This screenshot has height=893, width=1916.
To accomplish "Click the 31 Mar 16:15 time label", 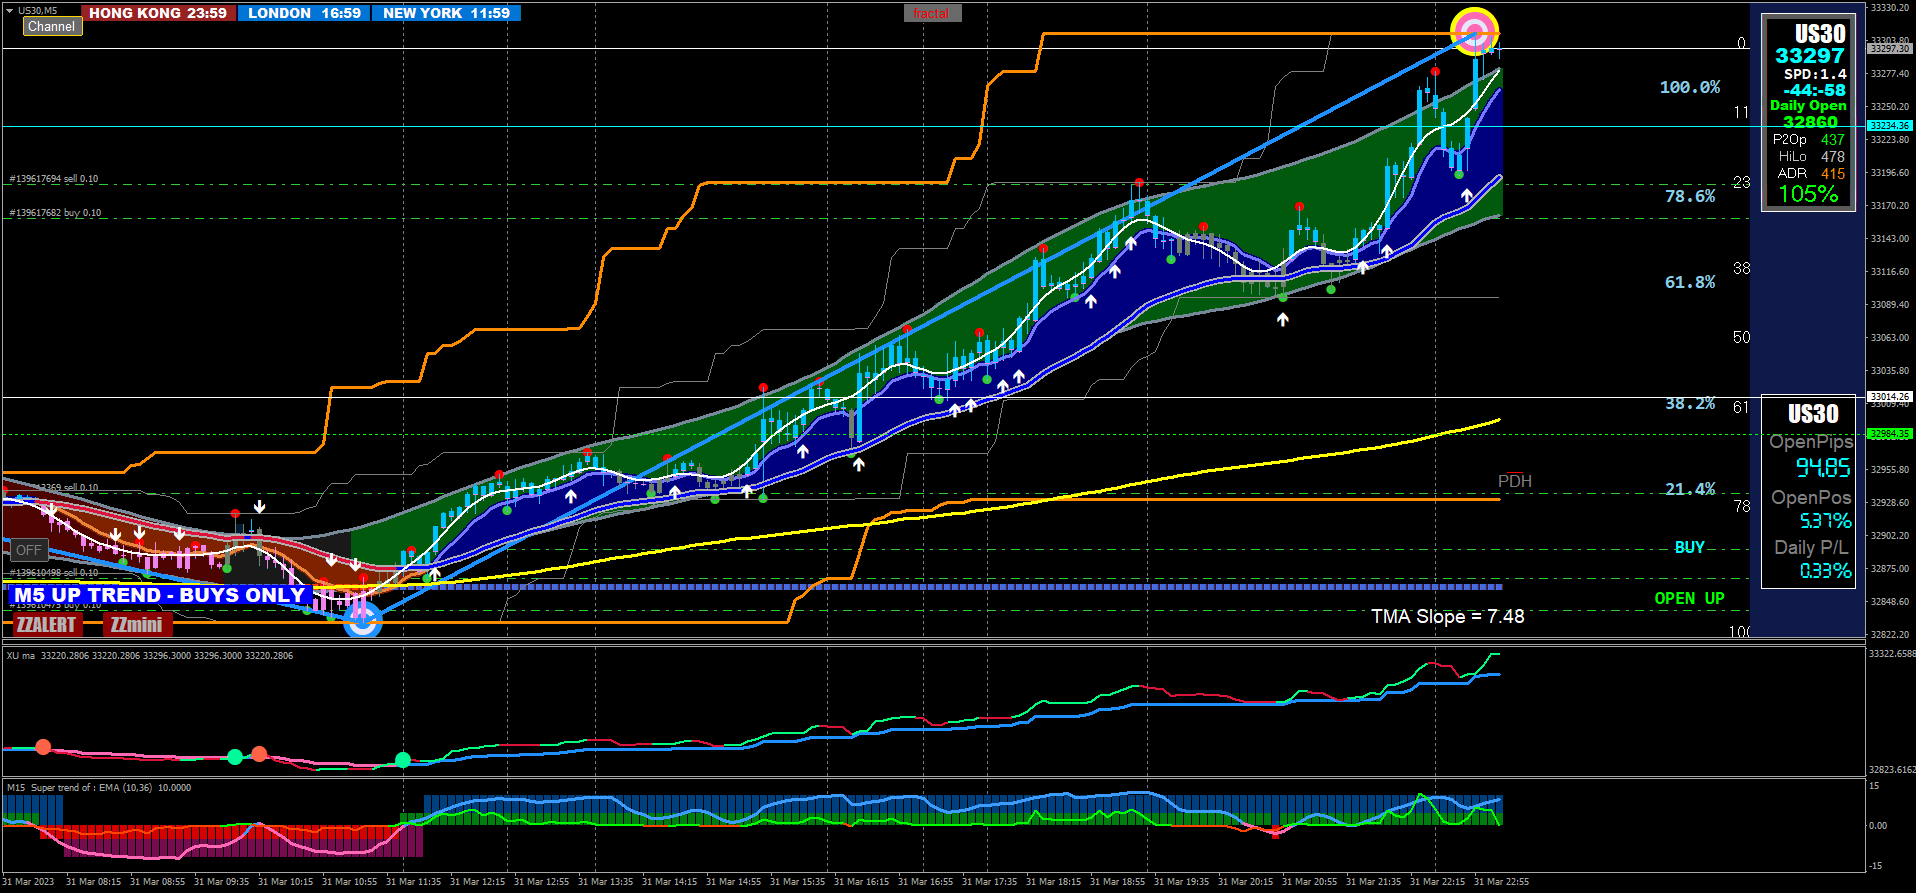I will pos(861,882).
